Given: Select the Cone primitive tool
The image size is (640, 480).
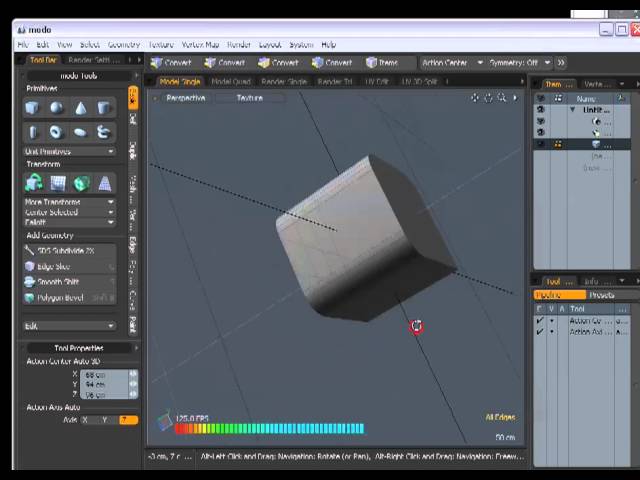Looking at the screenshot, I should click(80, 108).
